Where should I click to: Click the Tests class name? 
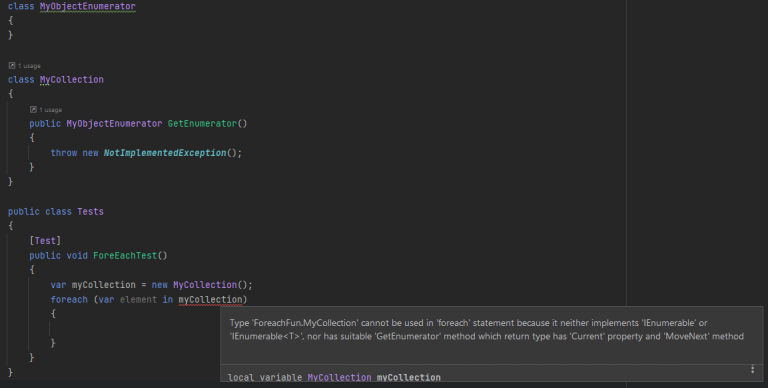(91, 212)
